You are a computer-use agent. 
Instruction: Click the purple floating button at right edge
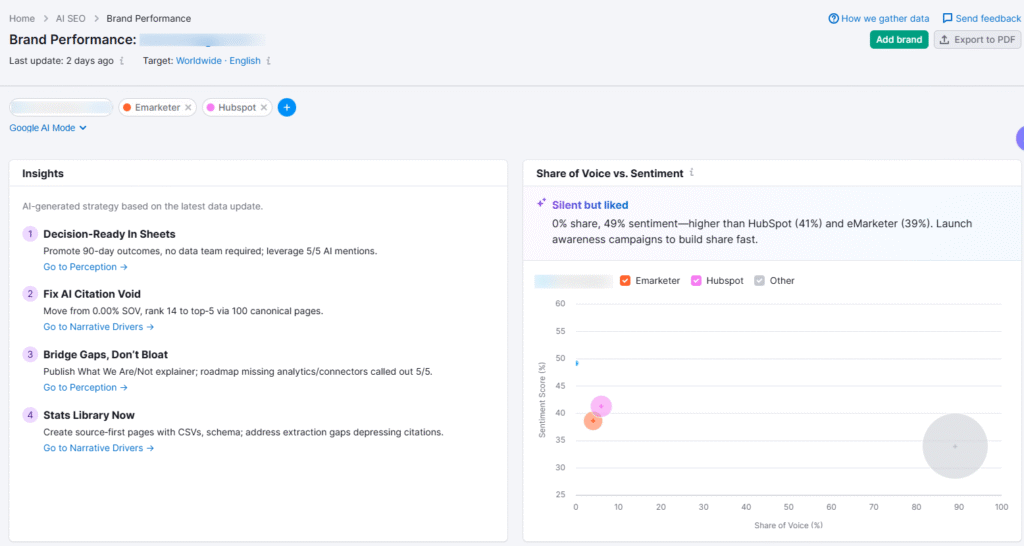[1020, 138]
